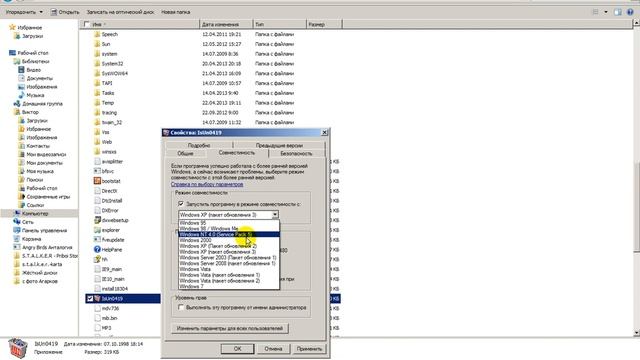The width and height of the screenshot is (640, 360).
Task: Create a folder with Новая папка
Action: 176,12
